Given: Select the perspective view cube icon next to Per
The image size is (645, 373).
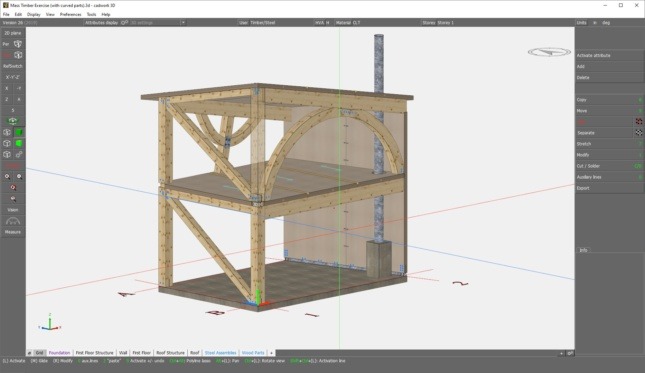Looking at the screenshot, I should tap(18, 44).
